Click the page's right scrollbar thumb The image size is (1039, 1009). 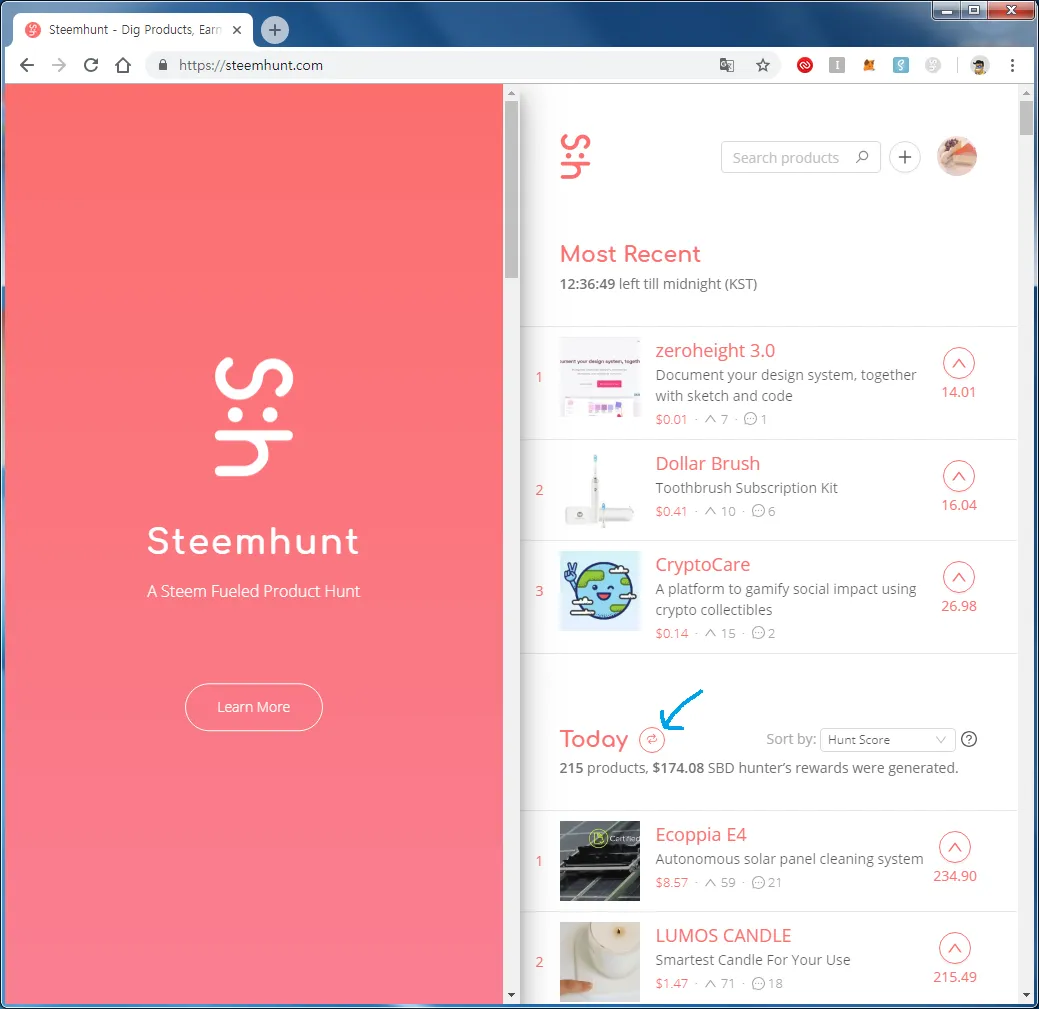coord(1026,118)
